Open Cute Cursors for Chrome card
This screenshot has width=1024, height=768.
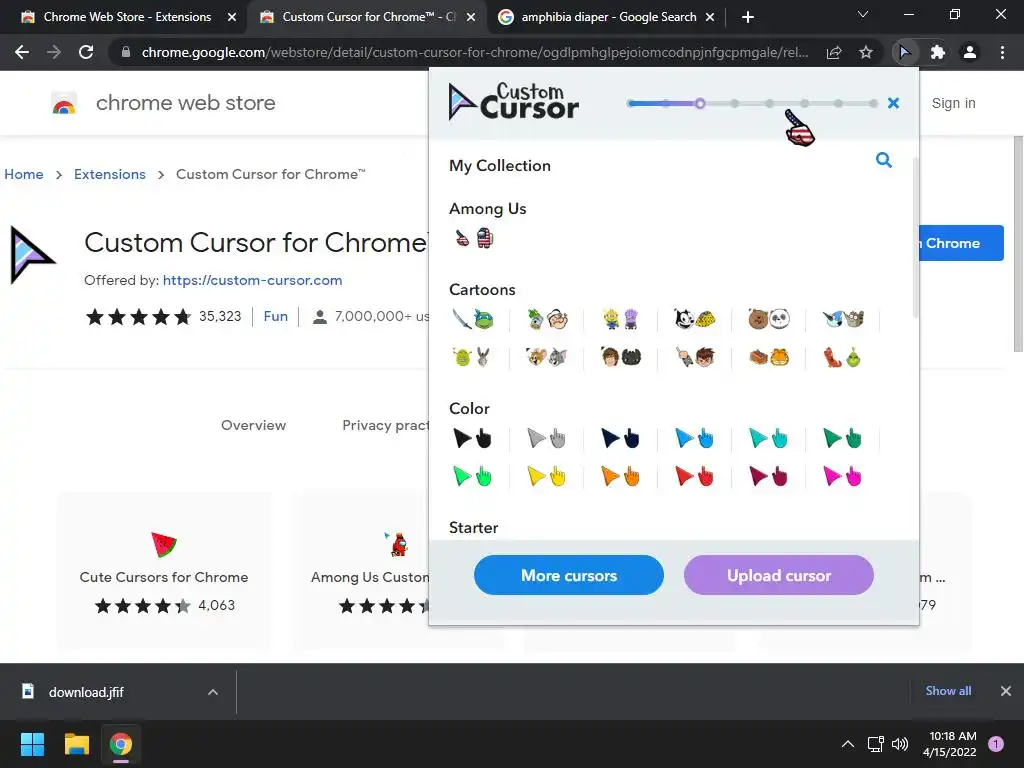click(x=164, y=573)
